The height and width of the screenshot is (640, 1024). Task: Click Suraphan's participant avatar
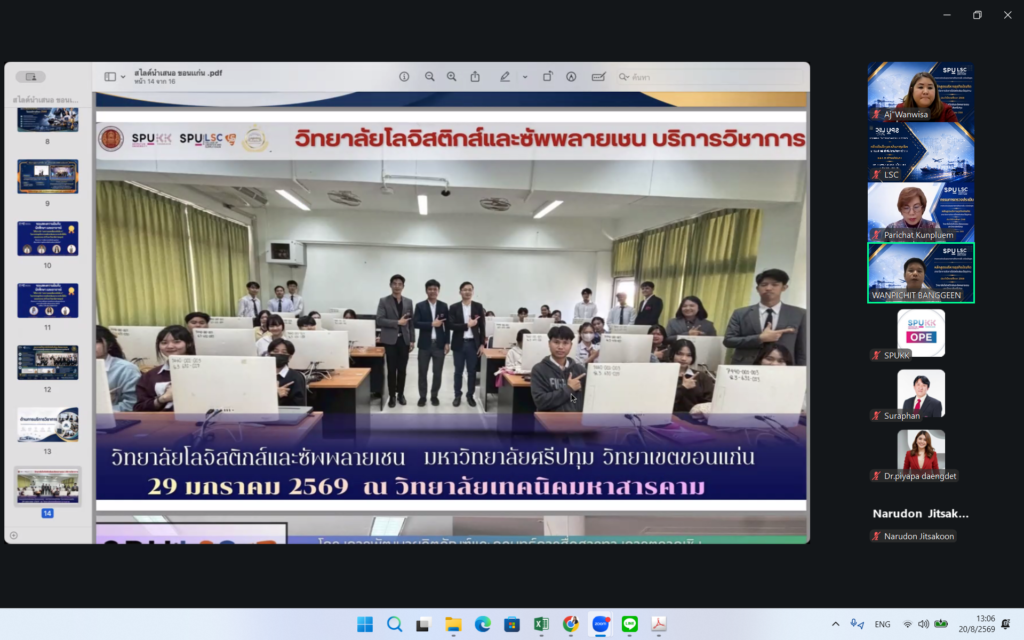(x=921, y=393)
